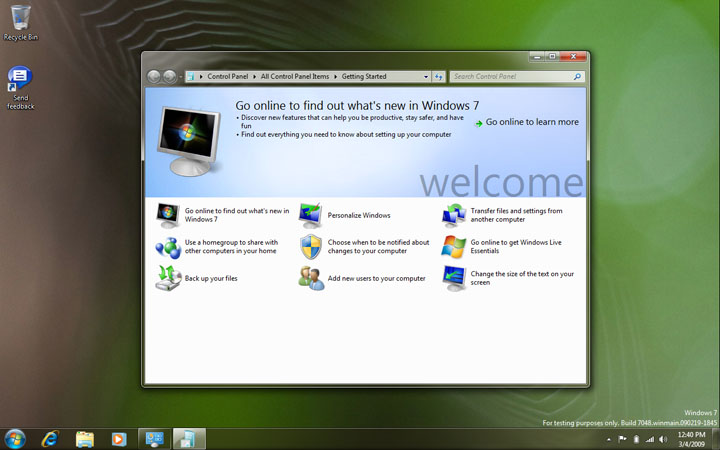
Task: Select All Control Panel Items breadcrumb
Action: pyautogui.click(x=295, y=77)
